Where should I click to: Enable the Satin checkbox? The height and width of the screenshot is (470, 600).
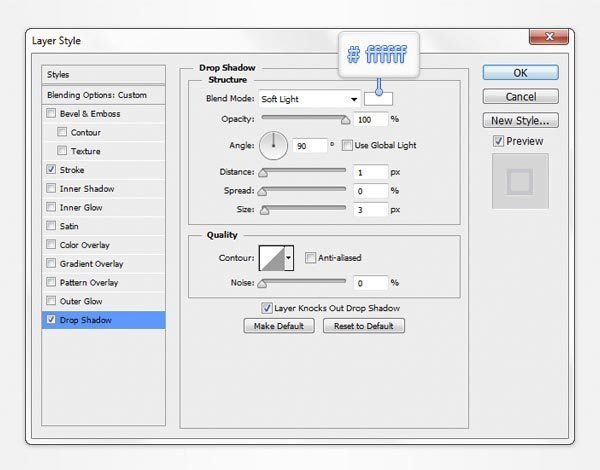point(51,226)
